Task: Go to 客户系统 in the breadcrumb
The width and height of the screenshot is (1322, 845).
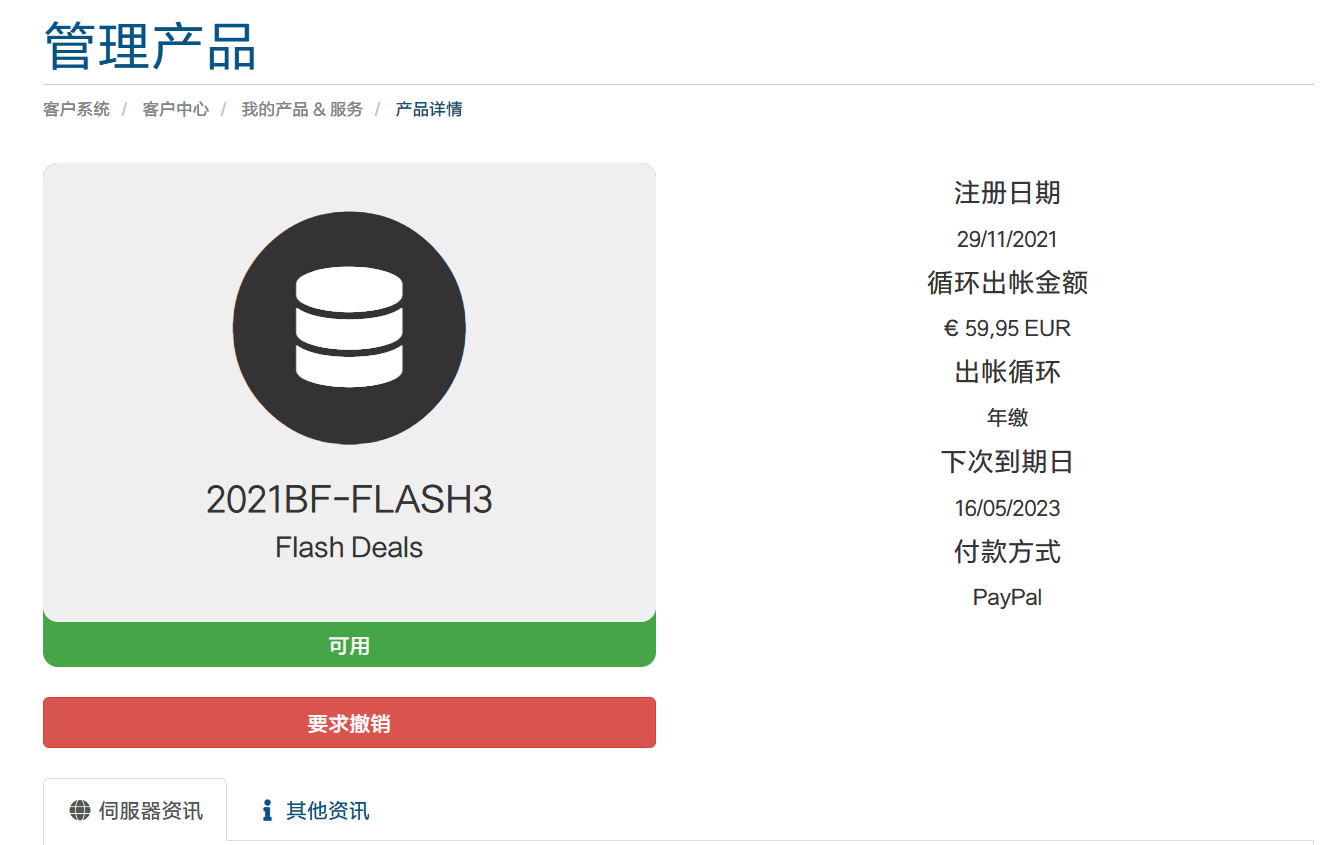Action: pyautogui.click(x=76, y=109)
